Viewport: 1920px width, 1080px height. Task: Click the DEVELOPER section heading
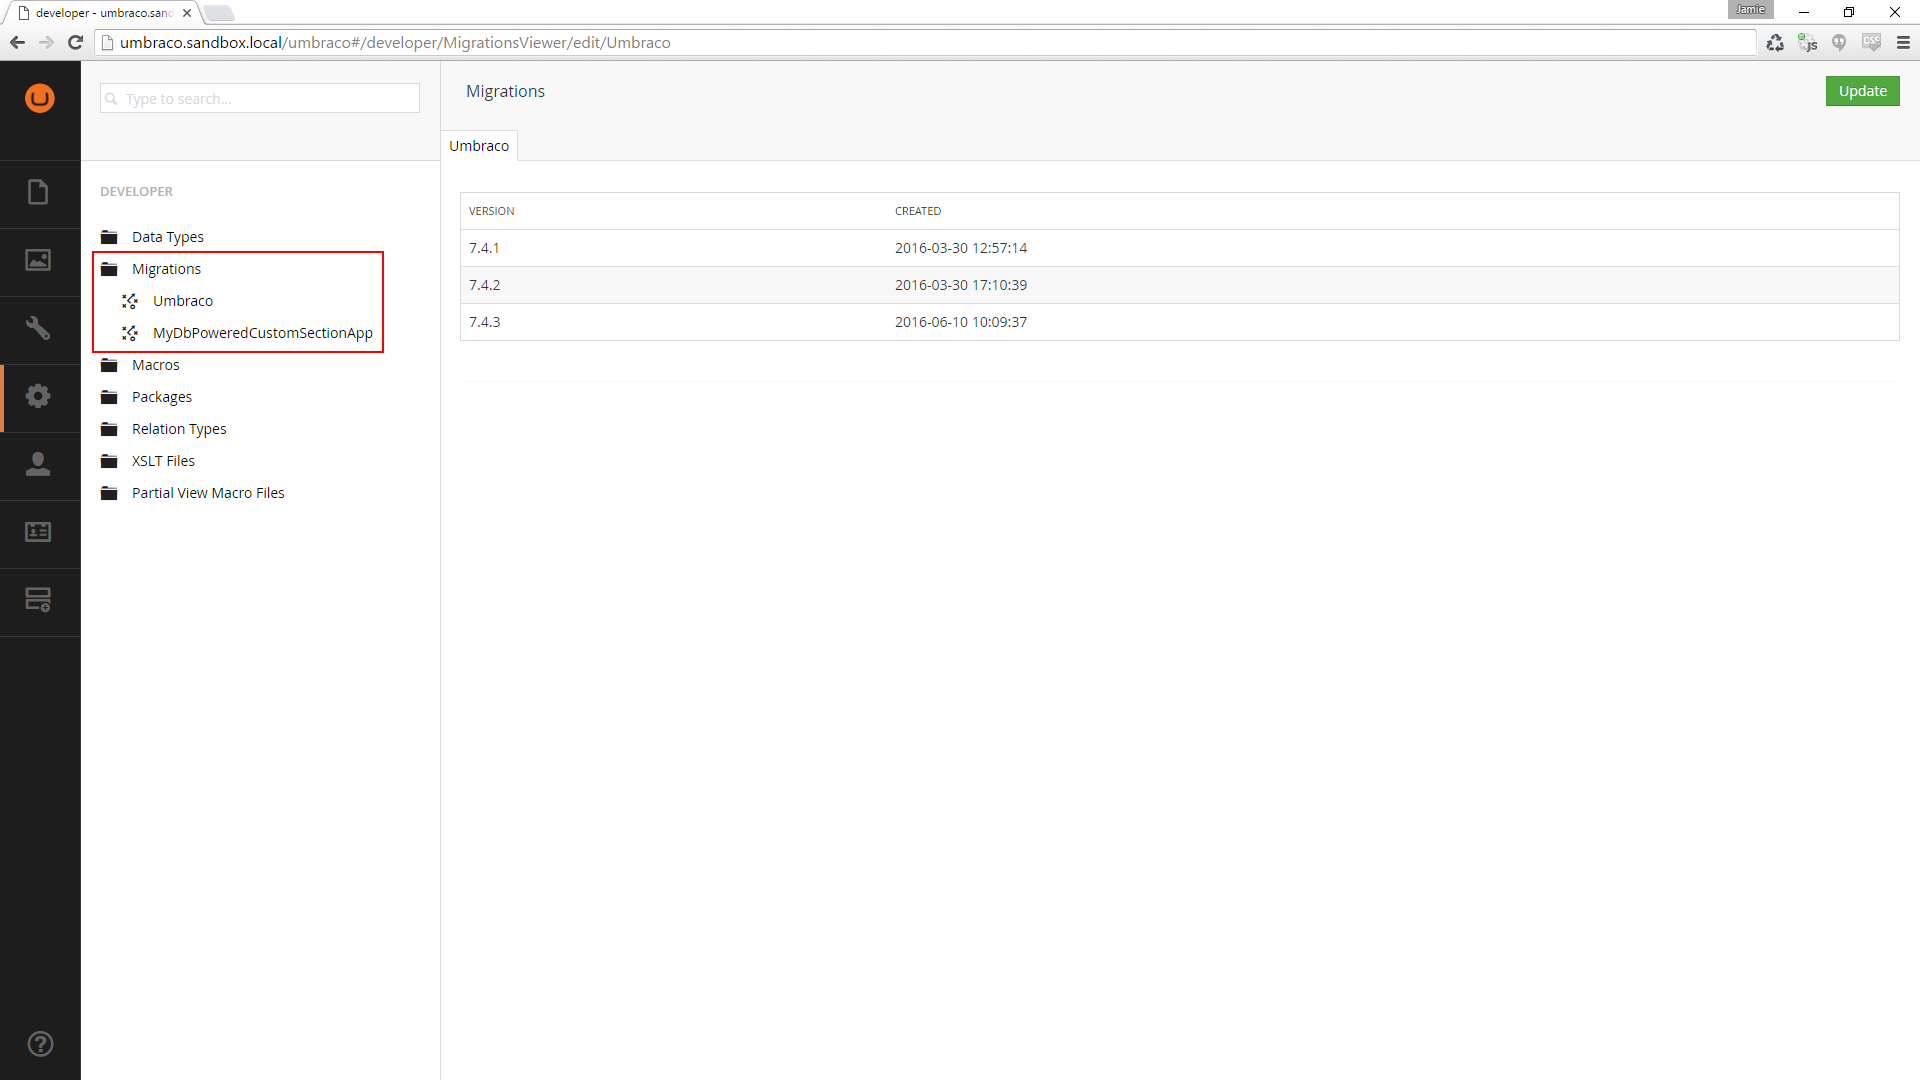click(136, 192)
